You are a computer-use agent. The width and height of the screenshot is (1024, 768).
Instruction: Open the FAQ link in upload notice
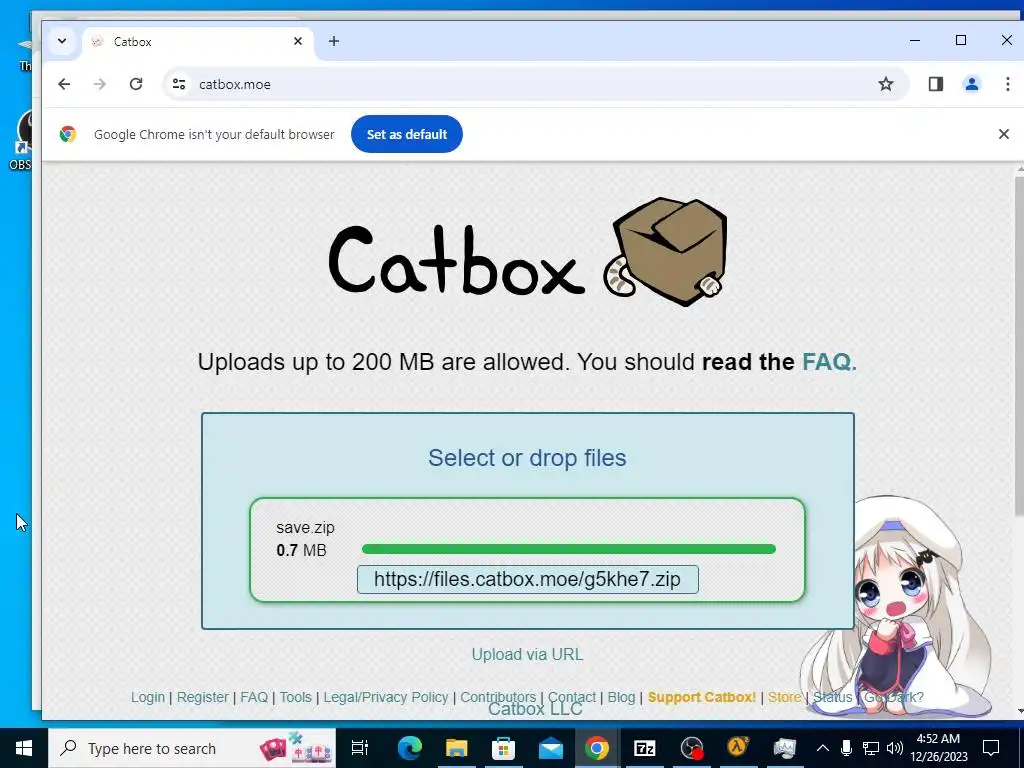[x=829, y=362]
